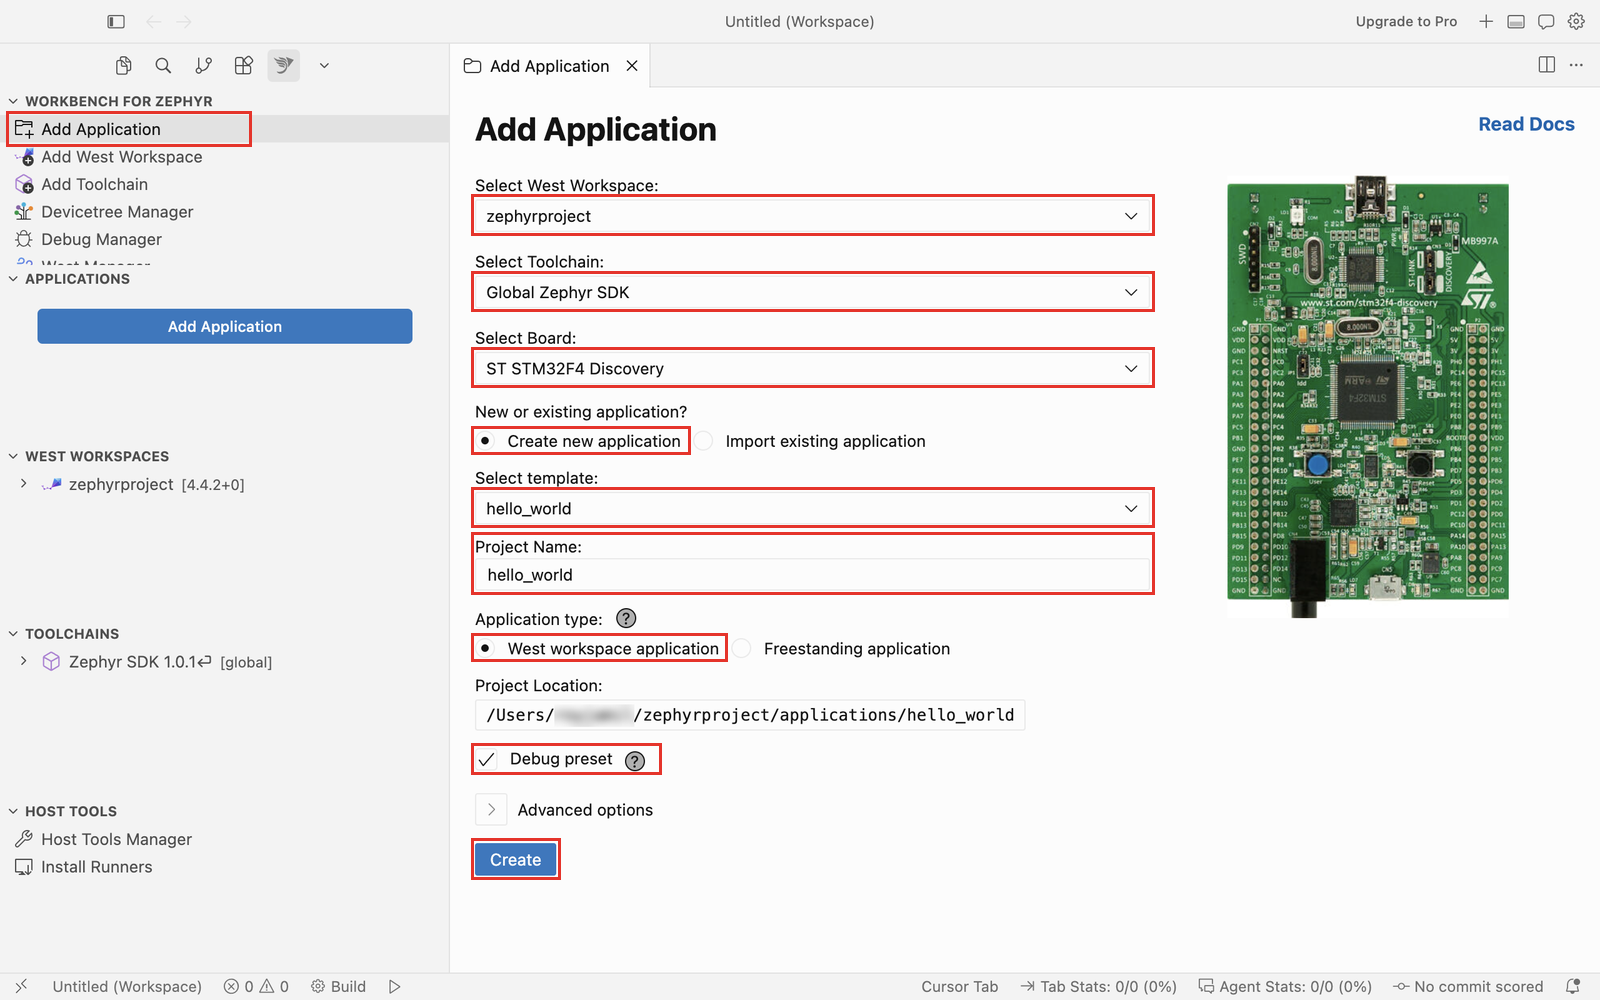The image size is (1600, 1000).
Task: Expand Advanced options section
Action: point(491,810)
